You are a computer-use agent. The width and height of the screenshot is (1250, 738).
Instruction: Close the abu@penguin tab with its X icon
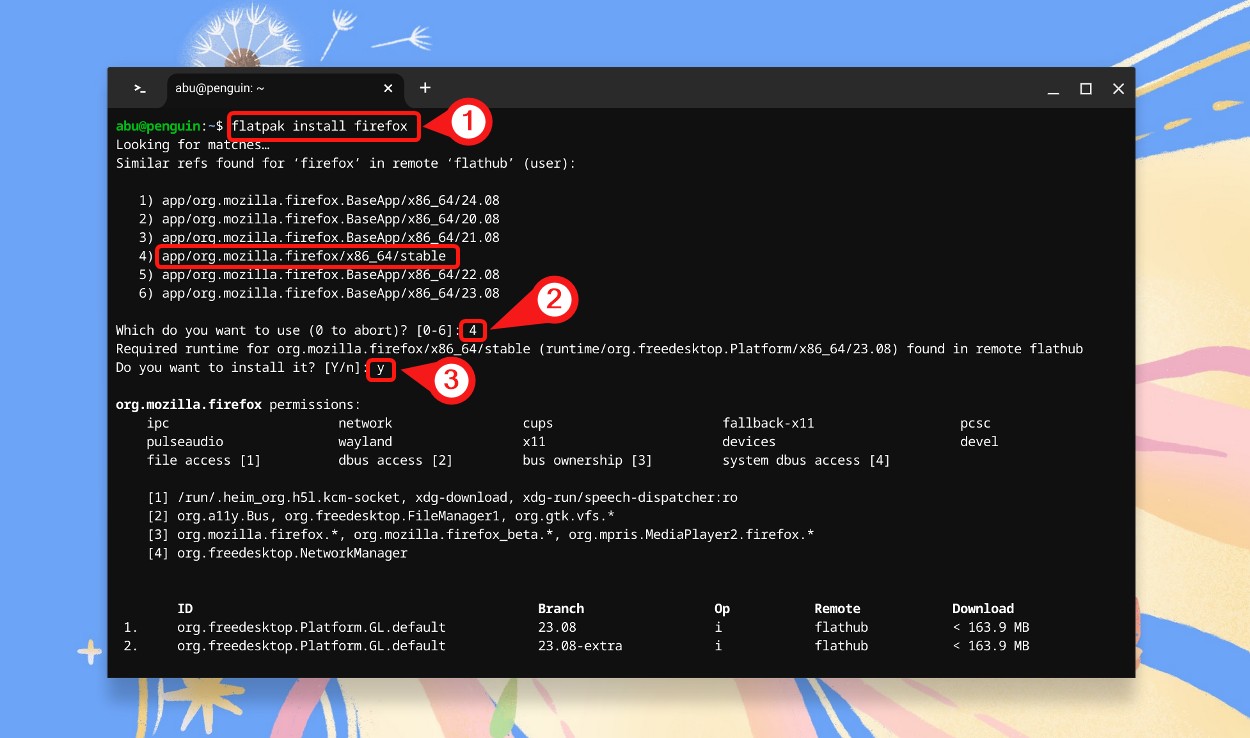click(387, 88)
